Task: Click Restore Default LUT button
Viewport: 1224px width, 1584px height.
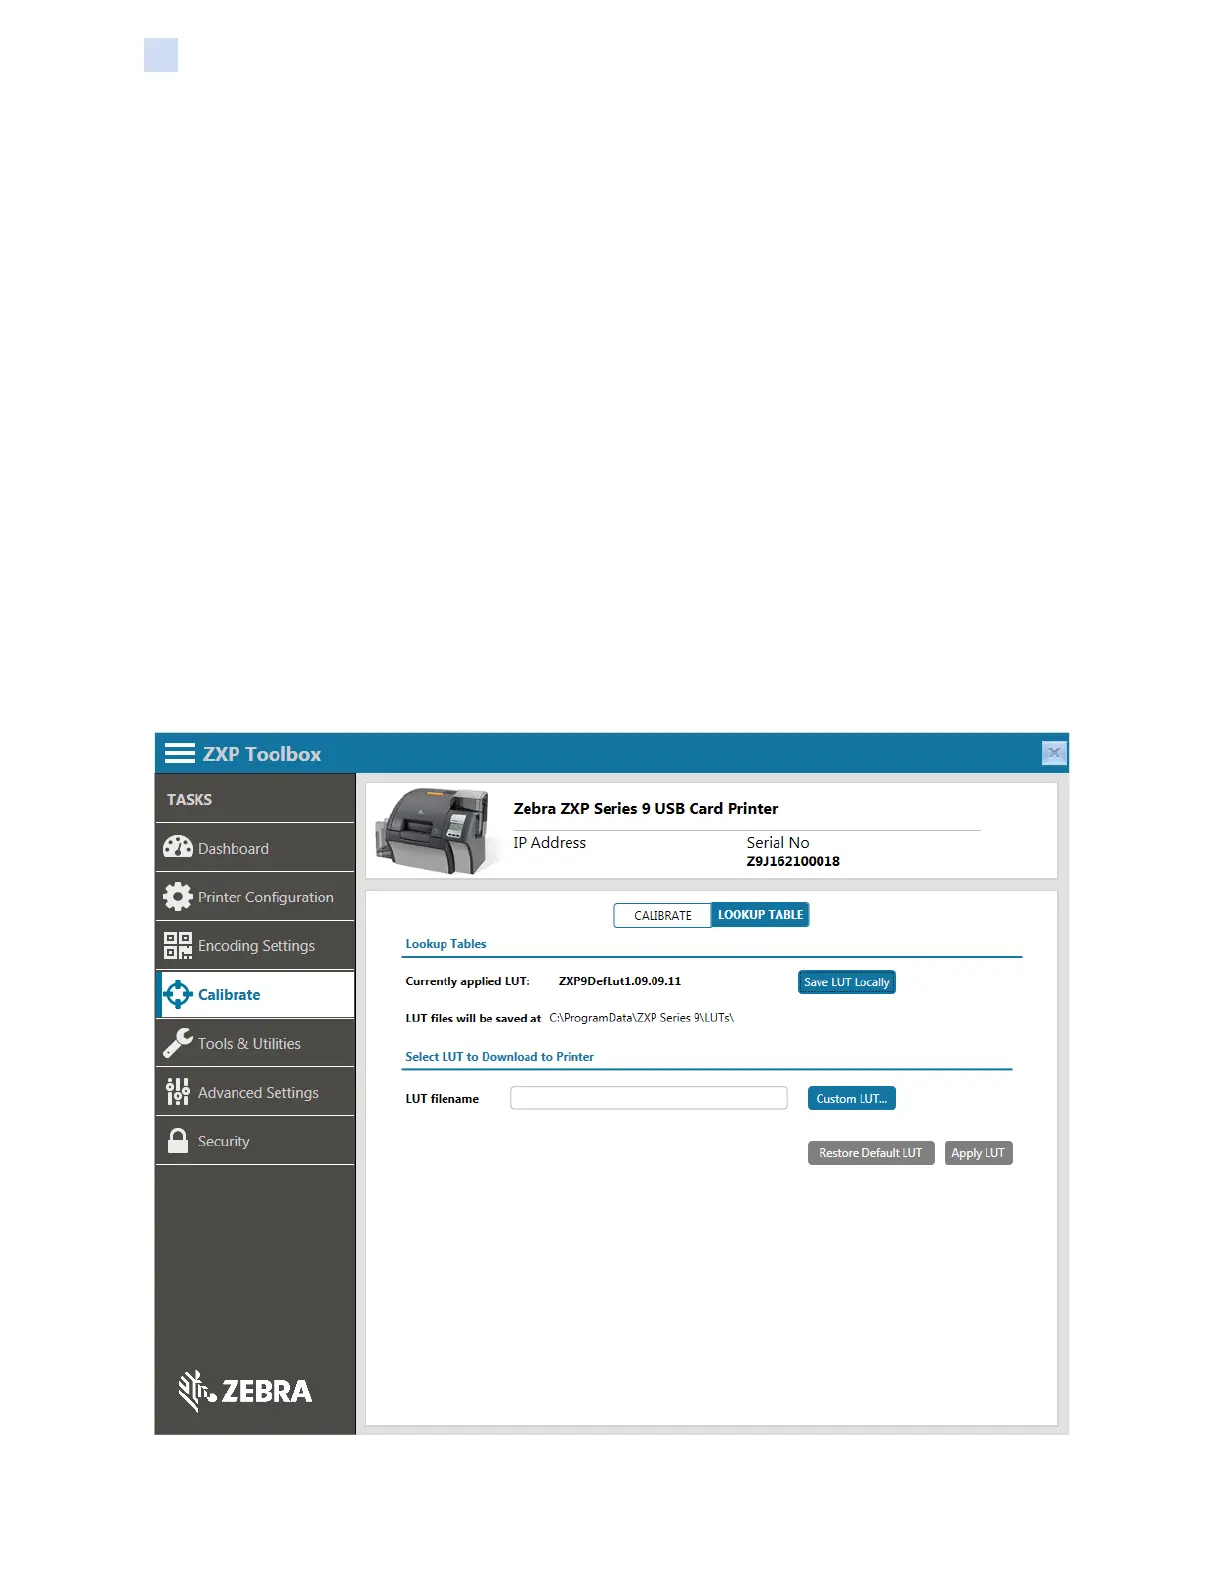Action: pyautogui.click(x=871, y=1153)
